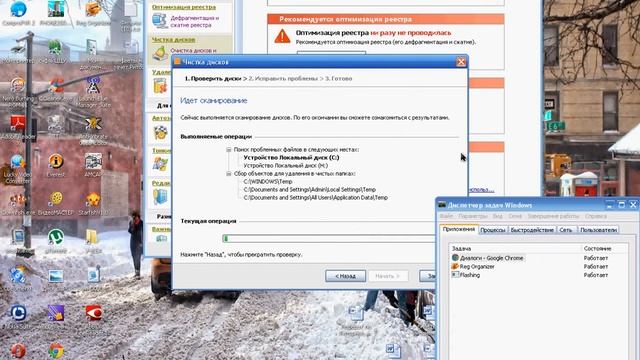Maximize the Task Manager window
The image size is (640, 360).
[621, 205]
